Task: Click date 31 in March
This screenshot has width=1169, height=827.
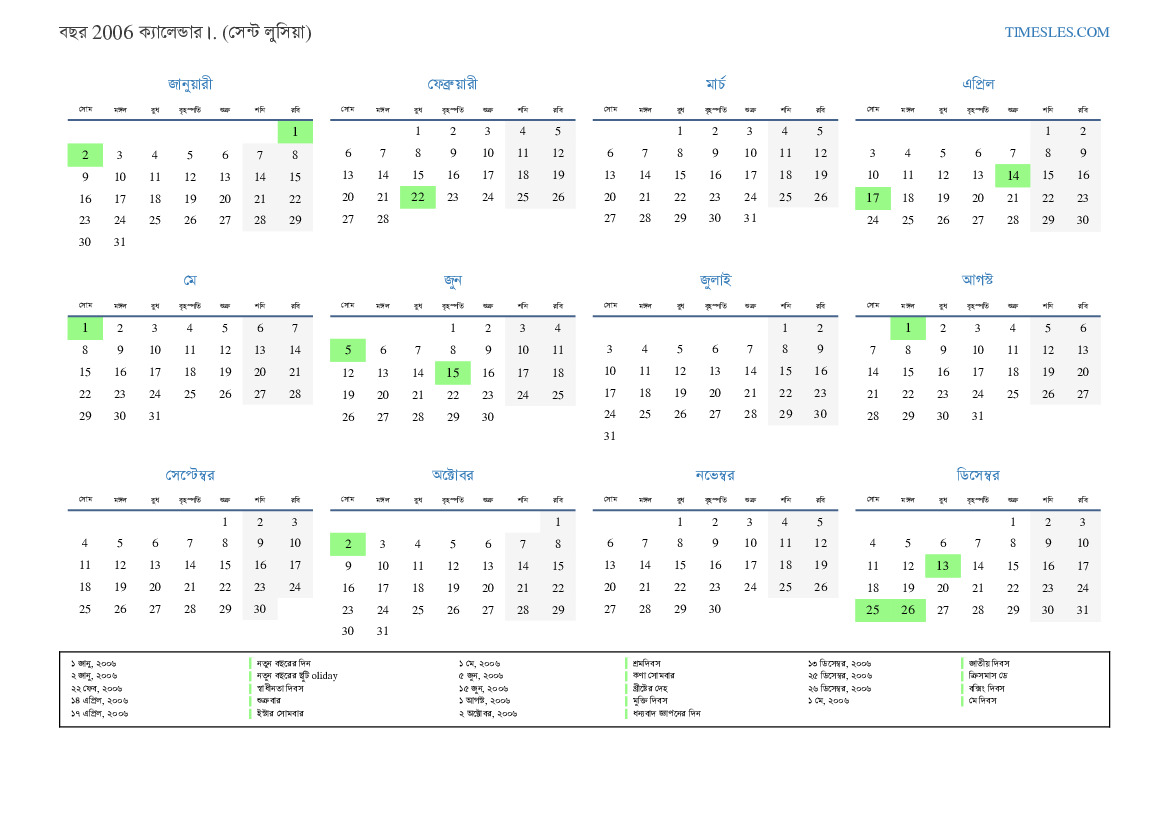Action: click(749, 218)
